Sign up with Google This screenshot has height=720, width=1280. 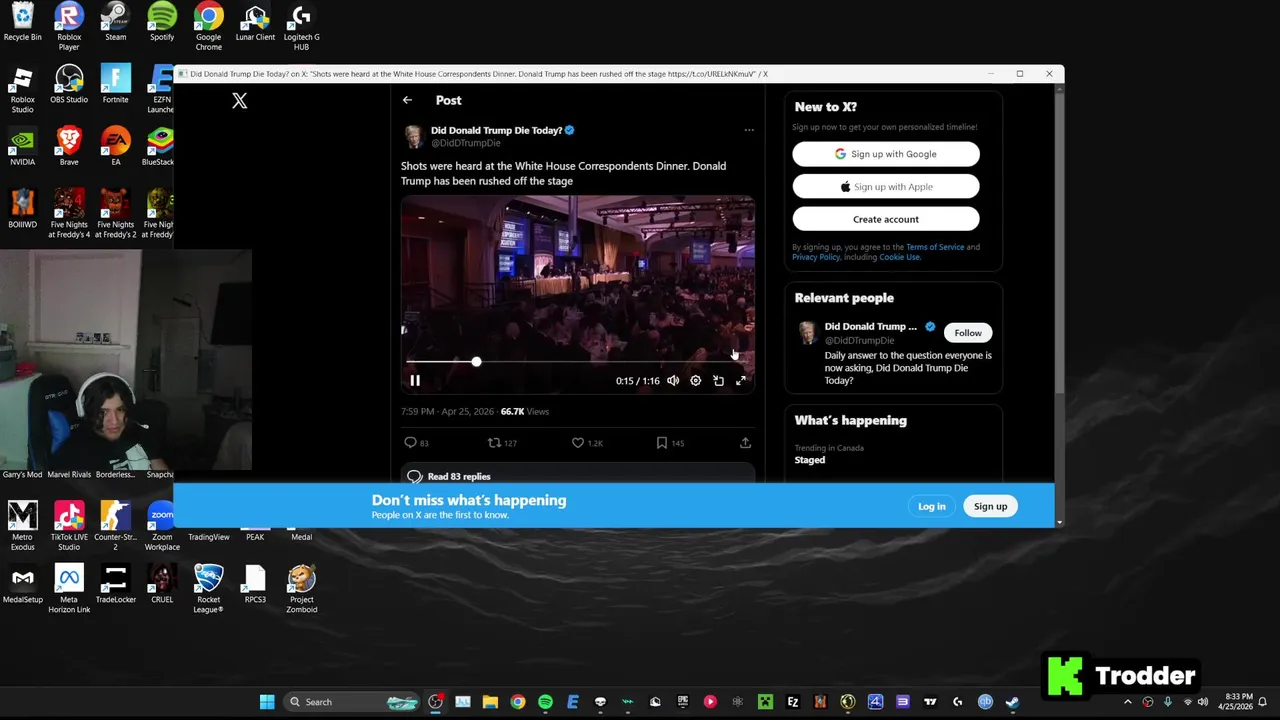pyautogui.click(x=886, y=154)
